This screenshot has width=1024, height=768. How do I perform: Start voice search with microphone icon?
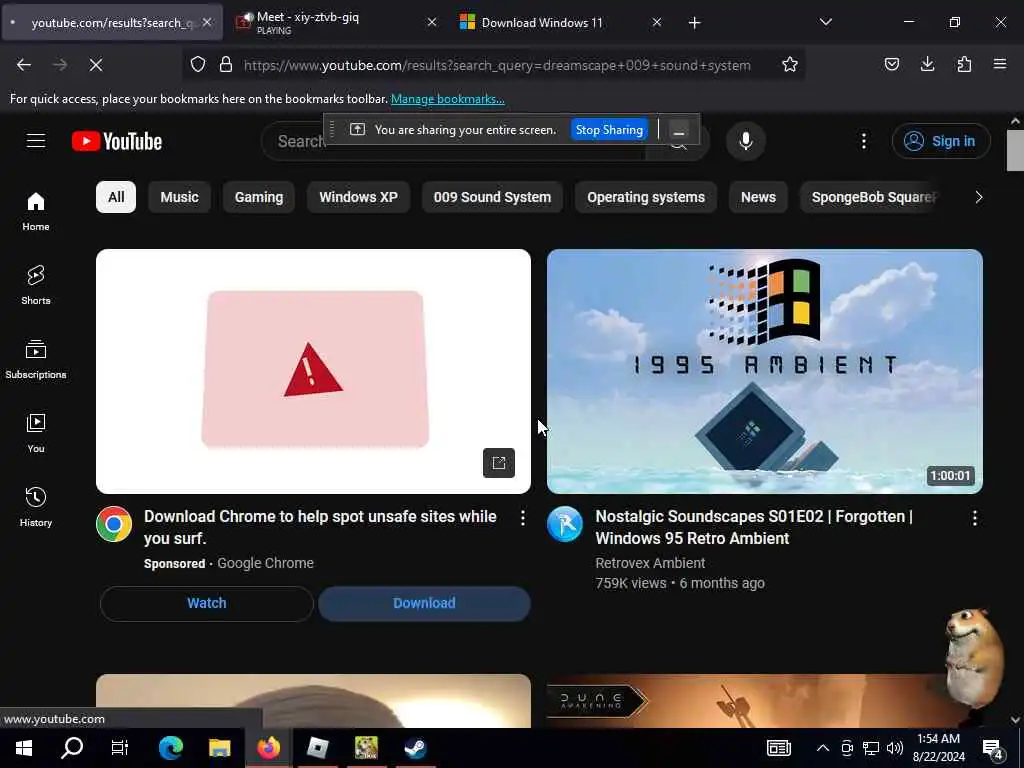pos(745,141)
